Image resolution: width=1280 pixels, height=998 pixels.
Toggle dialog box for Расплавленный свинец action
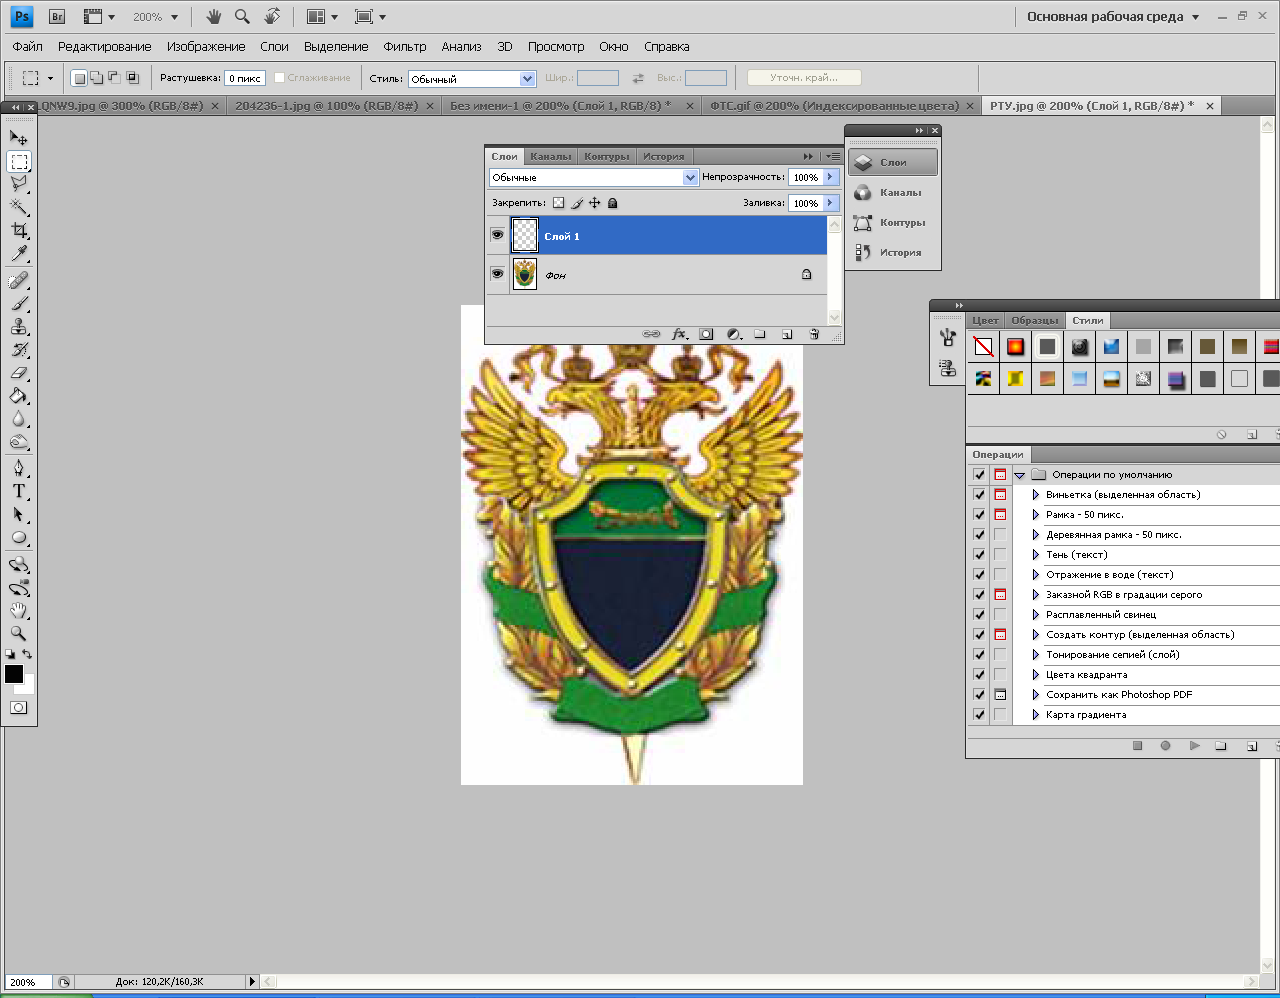1000,614
